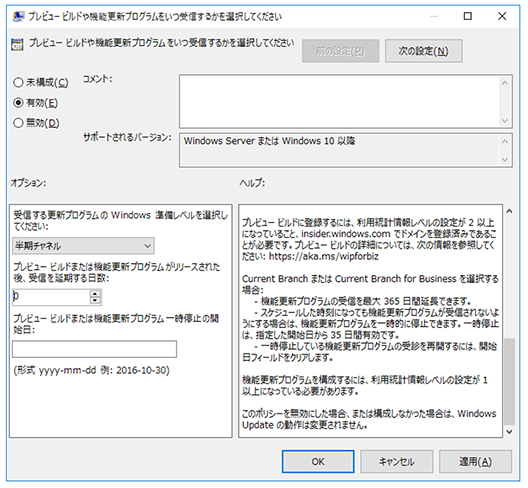Click down arrow of help text scrollbar
This screenshot has width=528, height=488.
(x=509, y=431)
